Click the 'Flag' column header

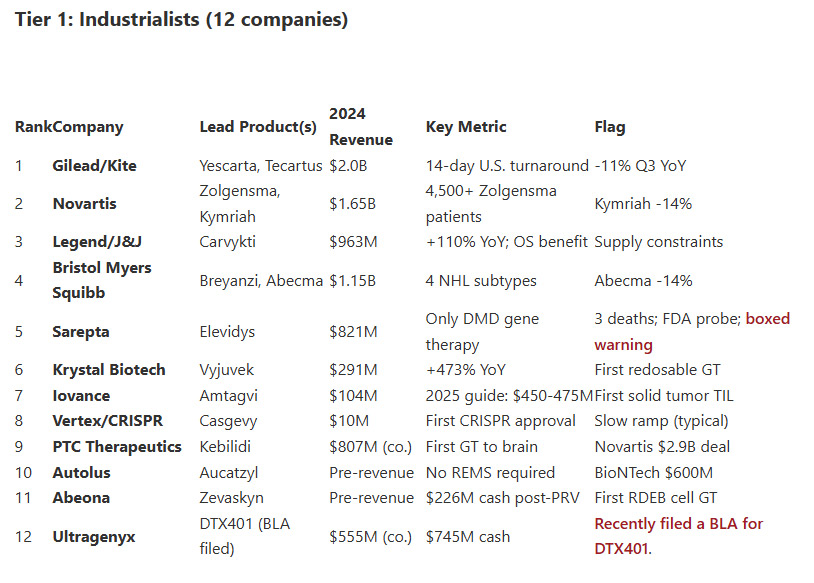point(610,127)
